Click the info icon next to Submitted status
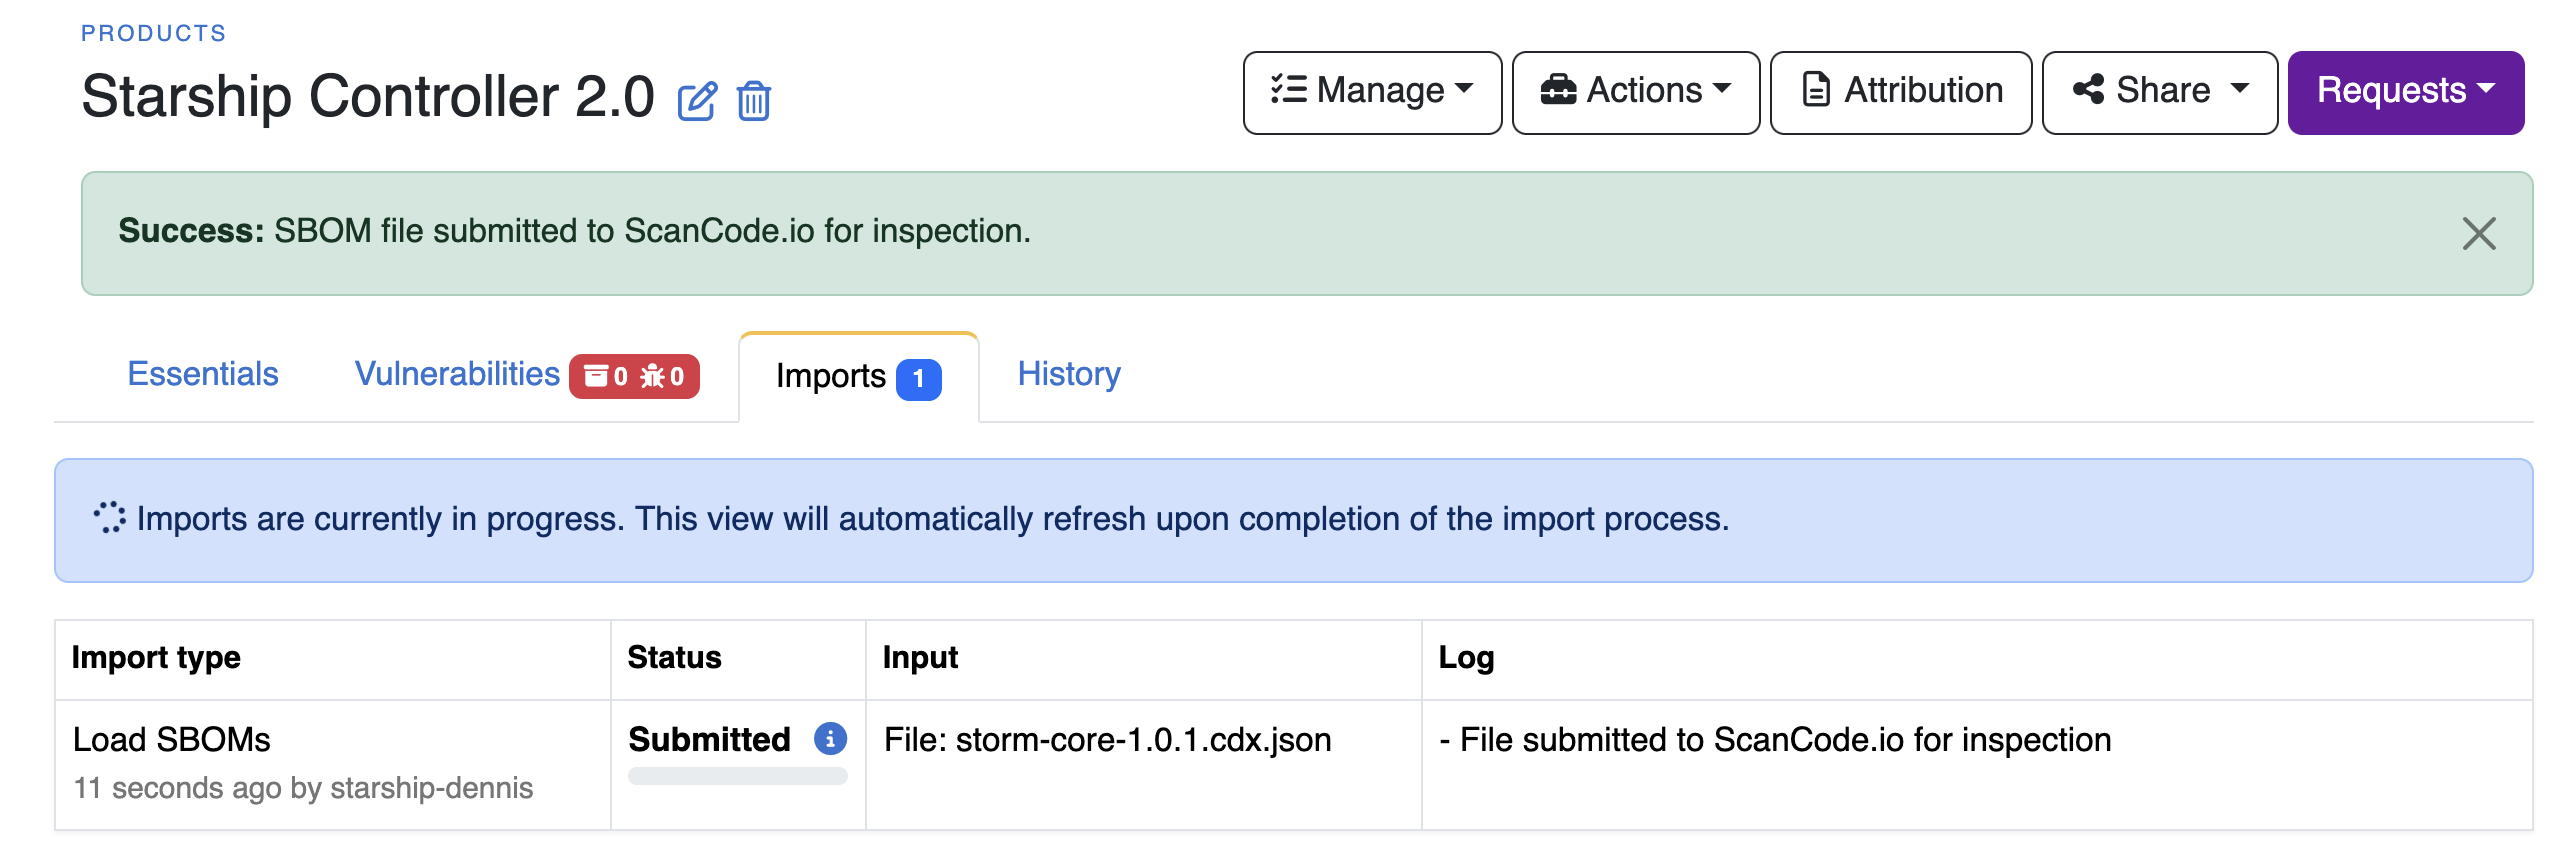 [x=830, y=739]
